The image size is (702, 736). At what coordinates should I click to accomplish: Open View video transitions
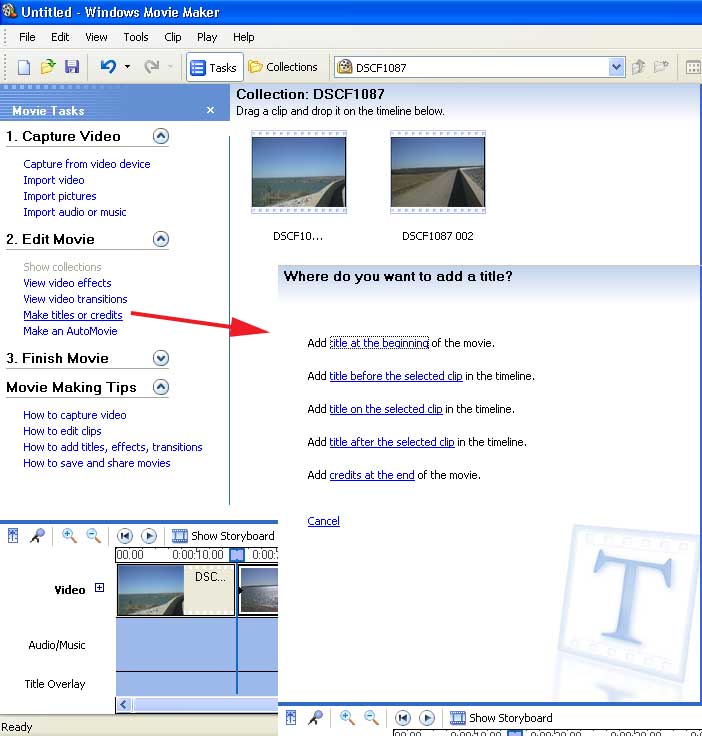tap(75, 299)
